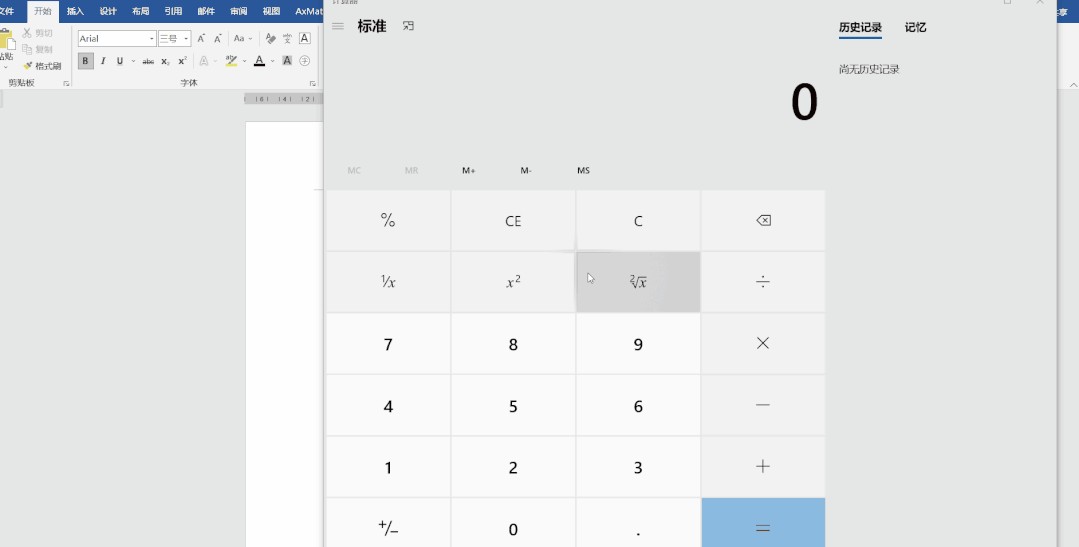Viewport: 1079px width, 547px height.
Task: Click the backspace key in the calculator
Action: click(763, 221)
